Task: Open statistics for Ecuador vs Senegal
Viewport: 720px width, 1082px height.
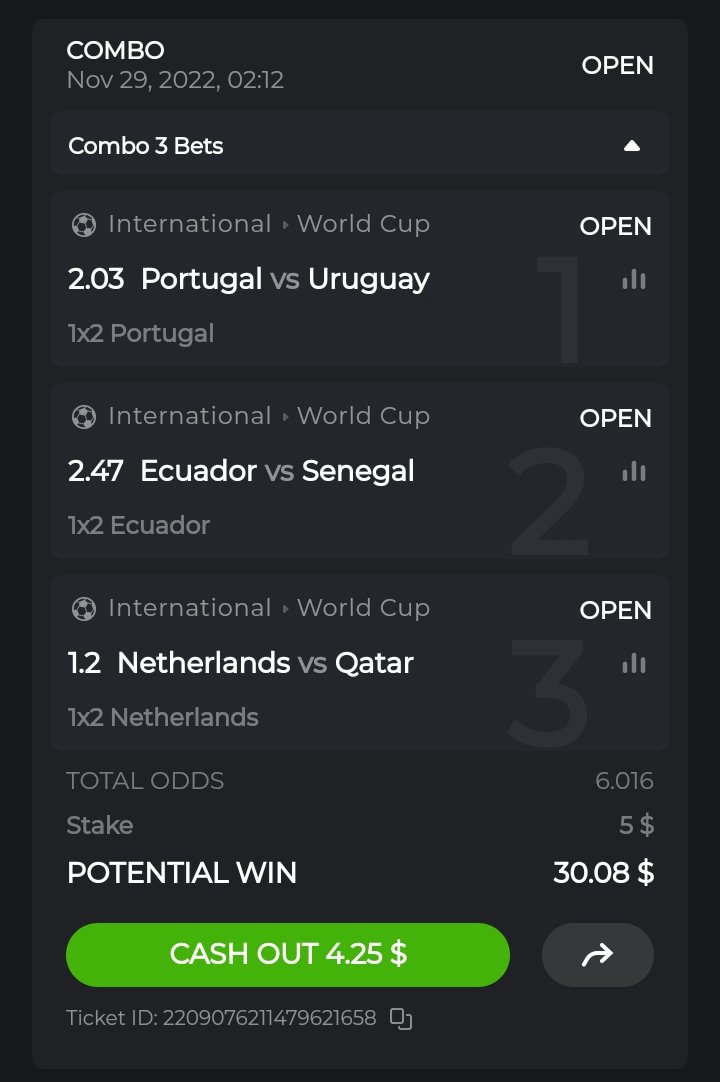Action: (633, 471)
